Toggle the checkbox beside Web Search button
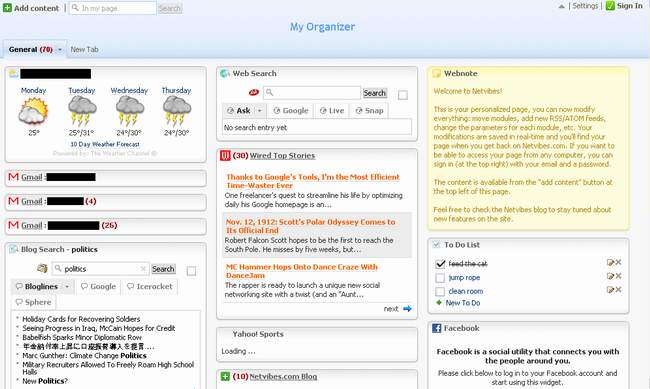 pos(403,95)
